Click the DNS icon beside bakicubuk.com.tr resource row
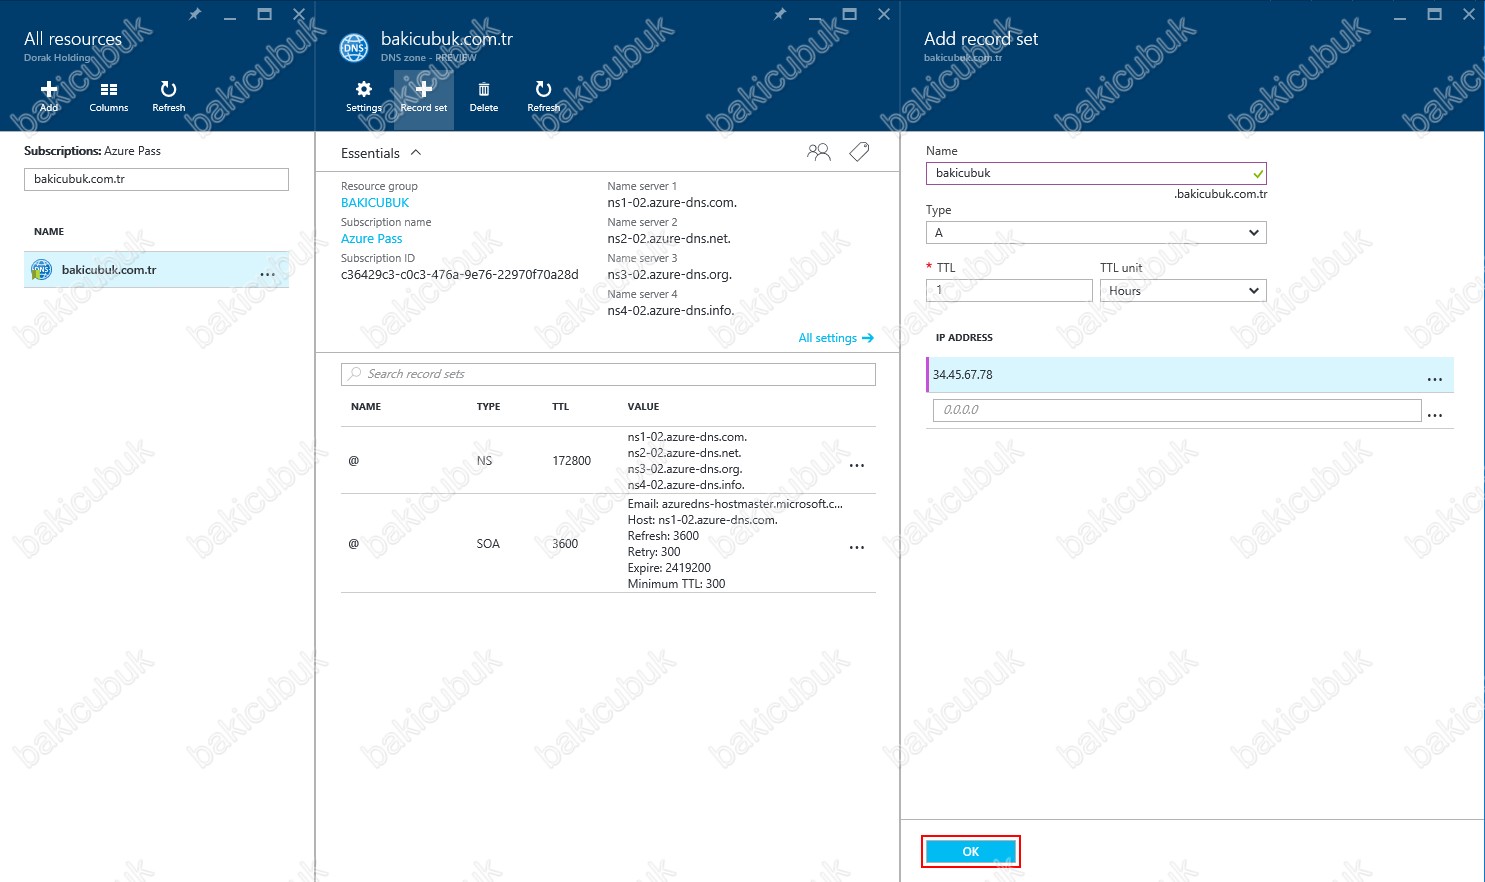Screen dimensions: 1485x882 (41, 269)
